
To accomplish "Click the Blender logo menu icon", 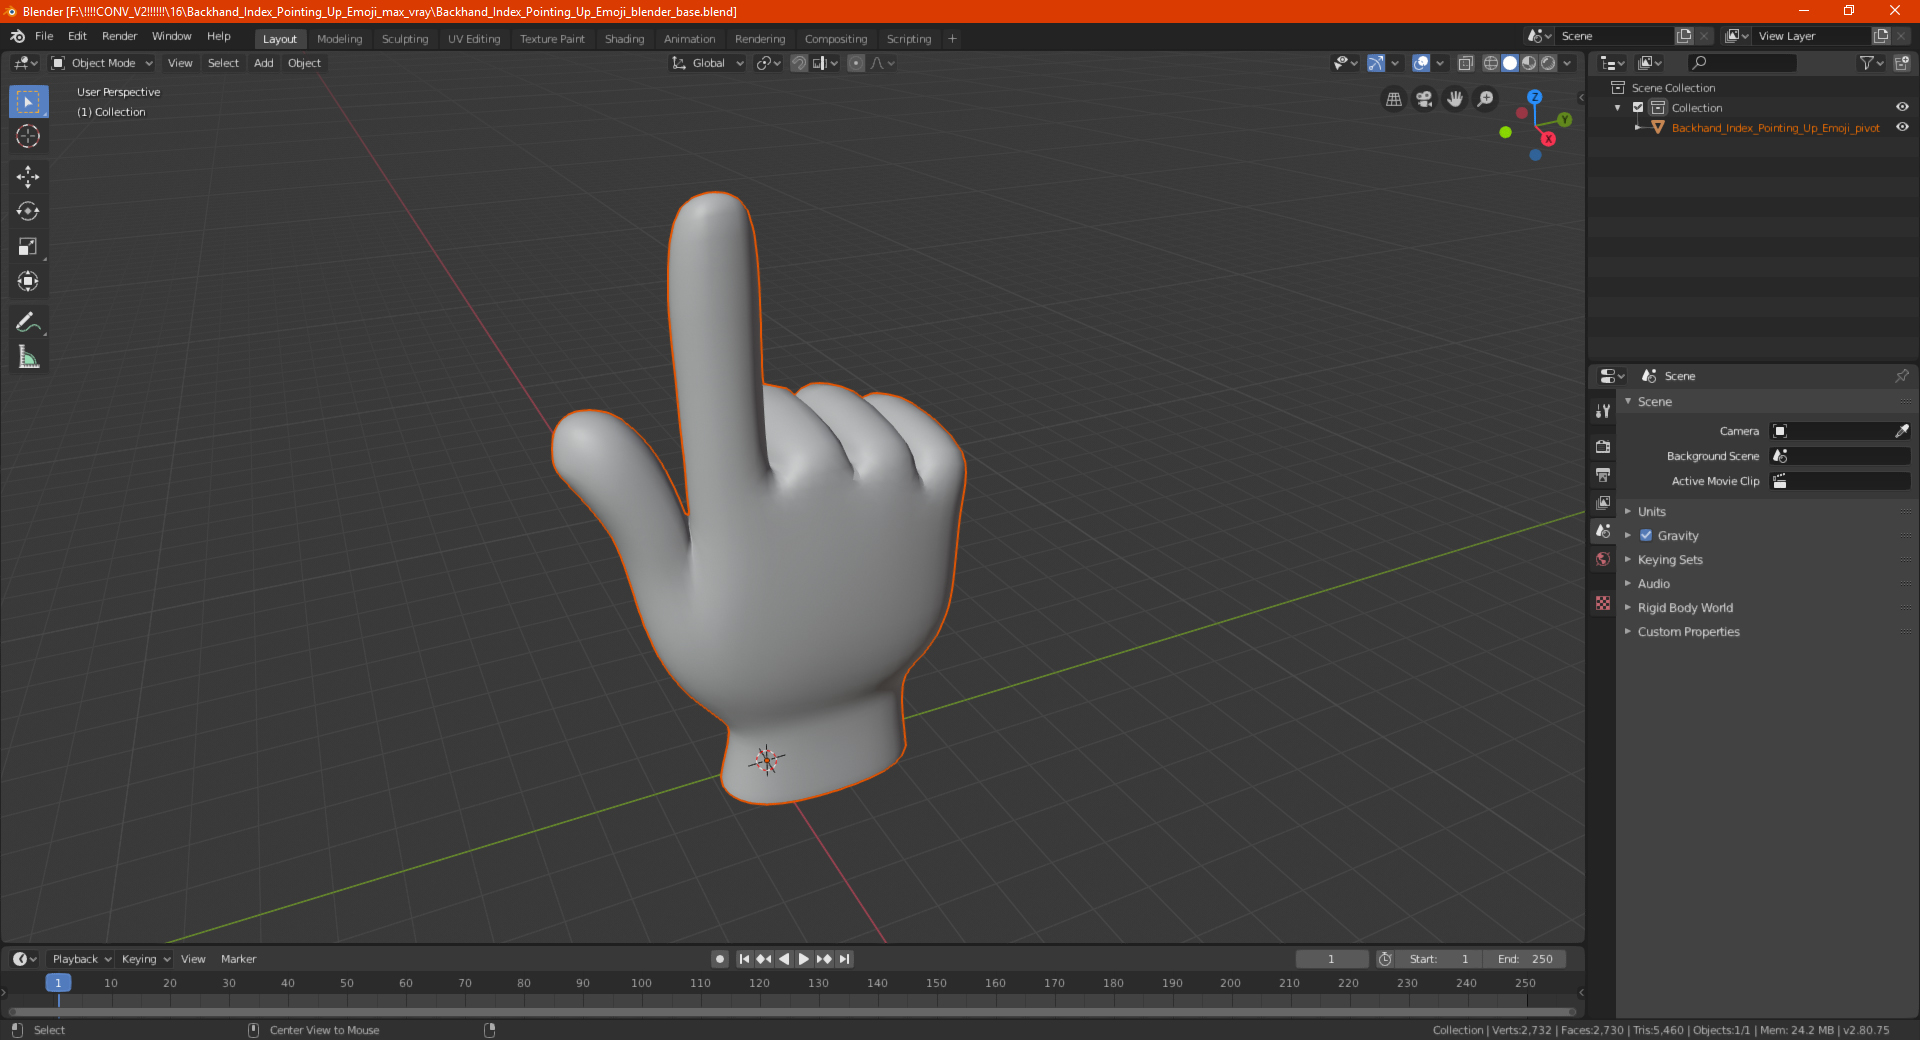I will point(17,36).
